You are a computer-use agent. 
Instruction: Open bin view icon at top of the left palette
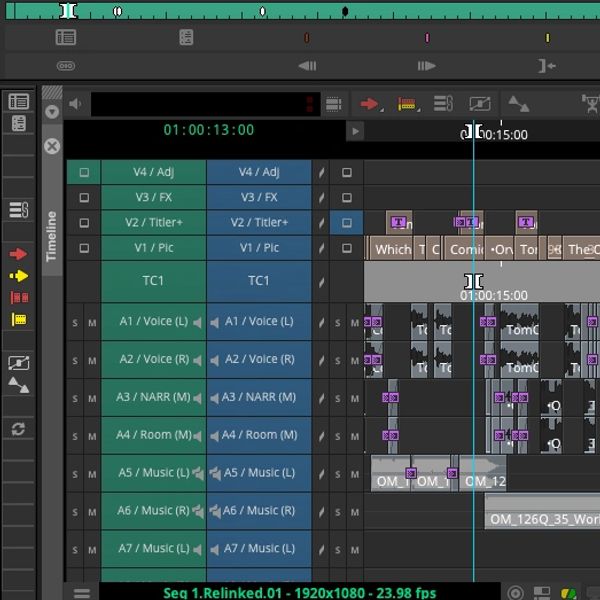point(18,101)
